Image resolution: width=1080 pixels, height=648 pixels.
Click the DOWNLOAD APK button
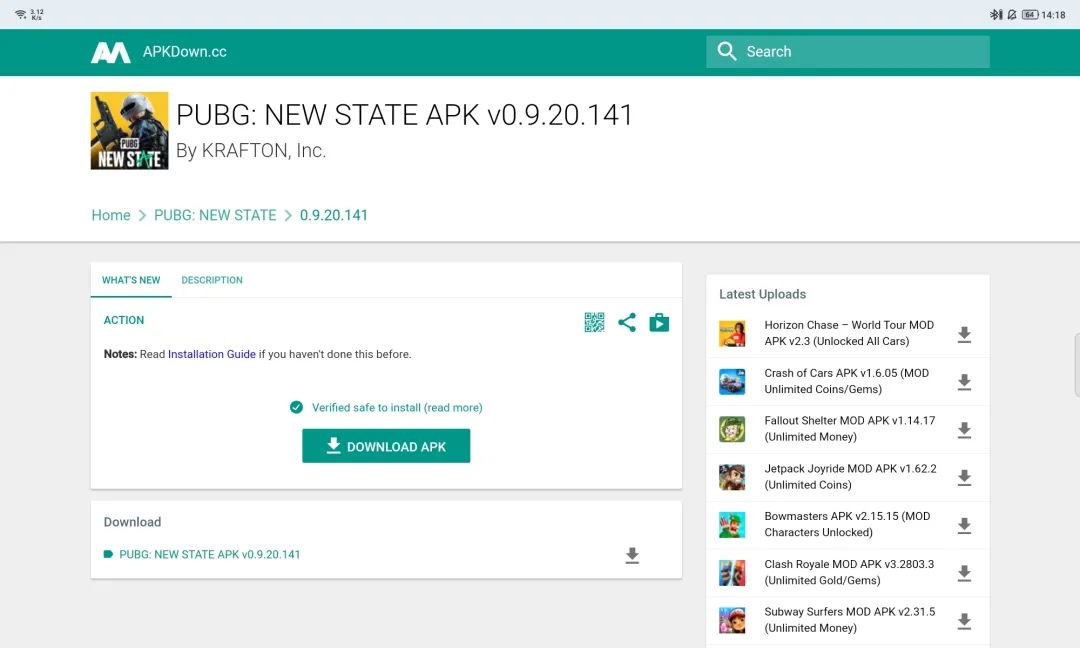(x=386, y=446)
